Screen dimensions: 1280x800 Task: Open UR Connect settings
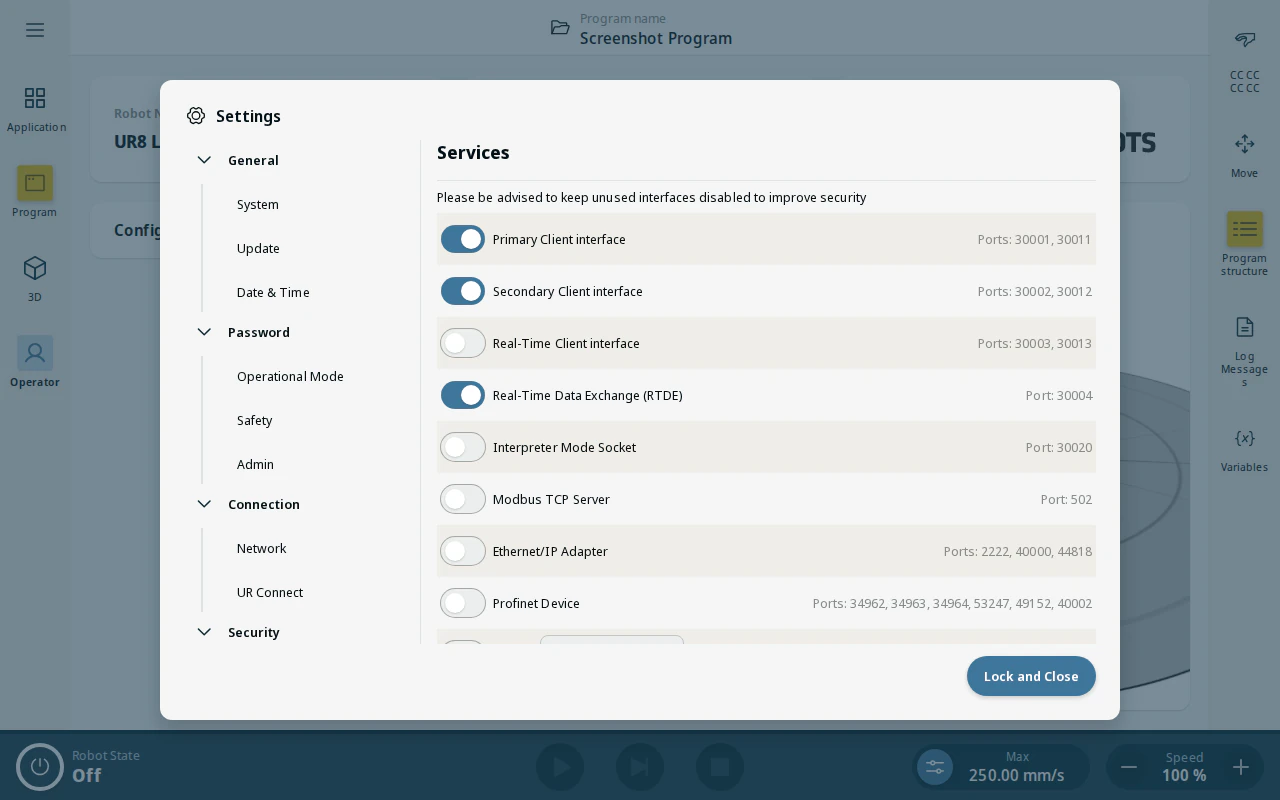pos(270,592)
